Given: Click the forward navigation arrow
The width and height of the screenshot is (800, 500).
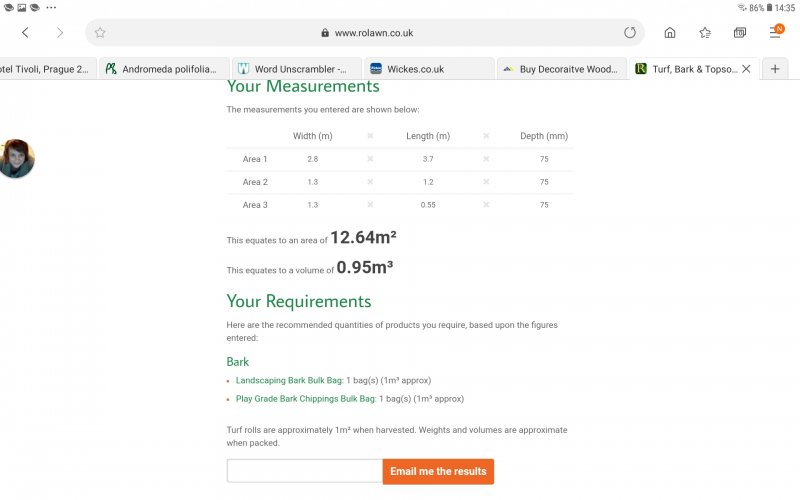Looking at the screenshot, I should click(x=59, y=33).
